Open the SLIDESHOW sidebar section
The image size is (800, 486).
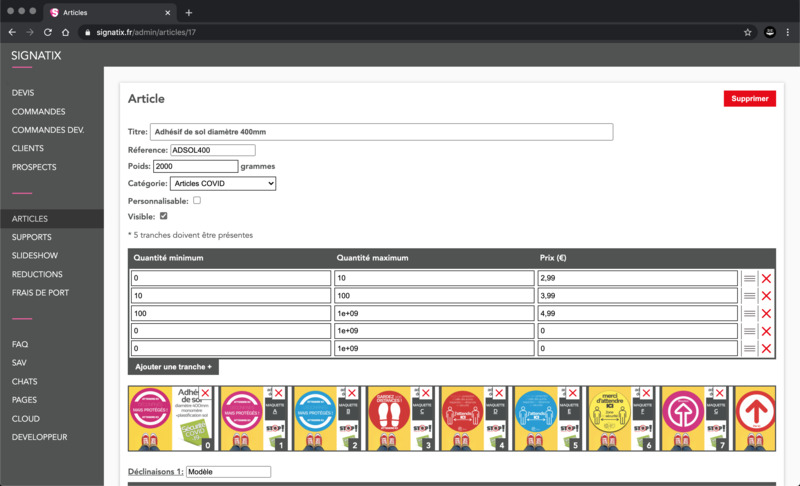coord(36,256)
